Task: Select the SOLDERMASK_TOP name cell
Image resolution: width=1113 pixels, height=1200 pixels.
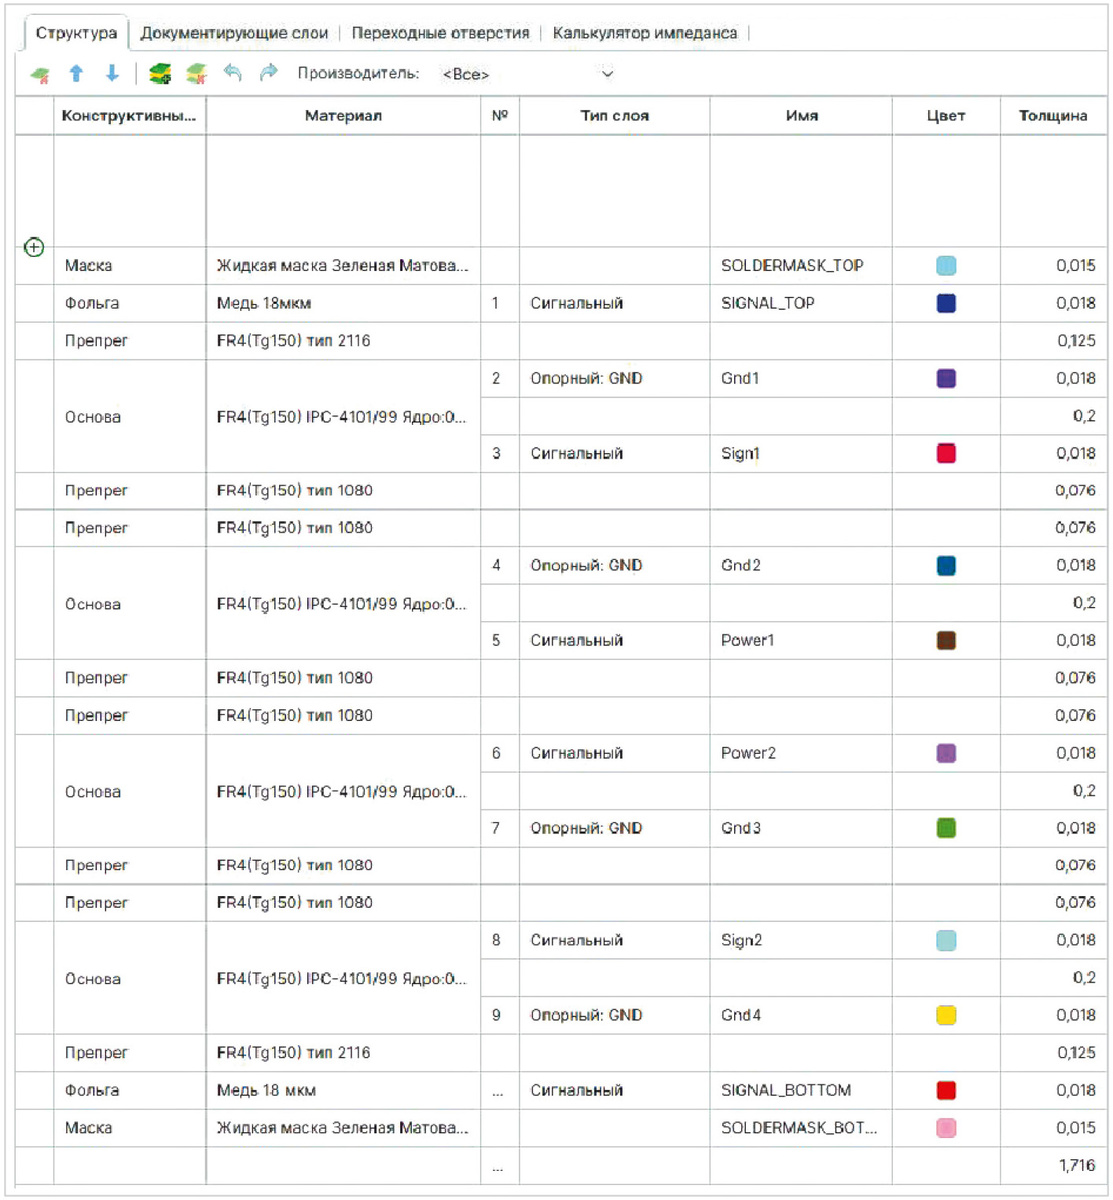Action: tap(801, 266)
